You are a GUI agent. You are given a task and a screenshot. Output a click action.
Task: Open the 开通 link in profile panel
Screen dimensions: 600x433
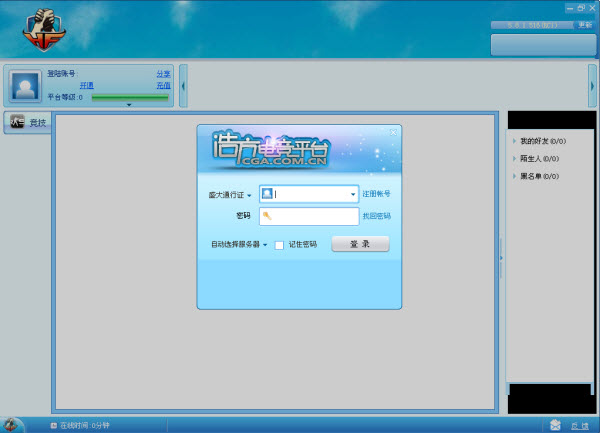pos(87,85)
